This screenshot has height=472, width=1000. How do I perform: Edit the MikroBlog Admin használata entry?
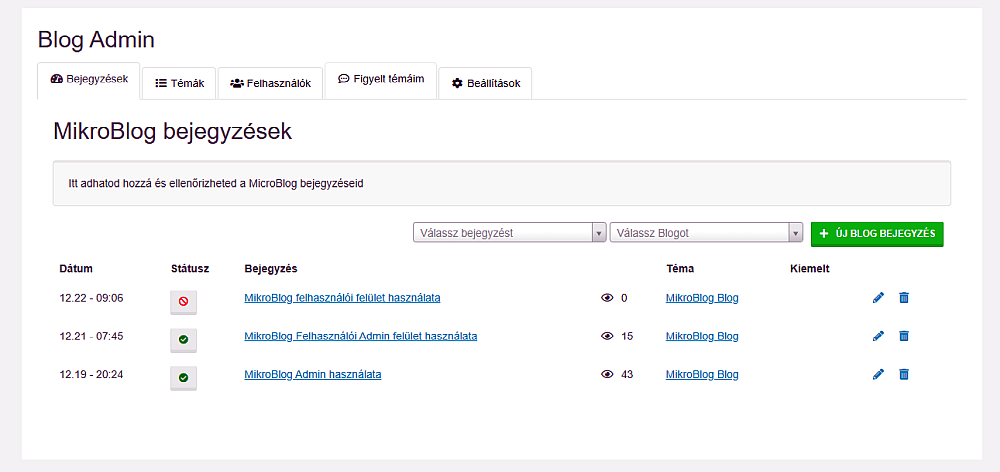tap(879, 374)
